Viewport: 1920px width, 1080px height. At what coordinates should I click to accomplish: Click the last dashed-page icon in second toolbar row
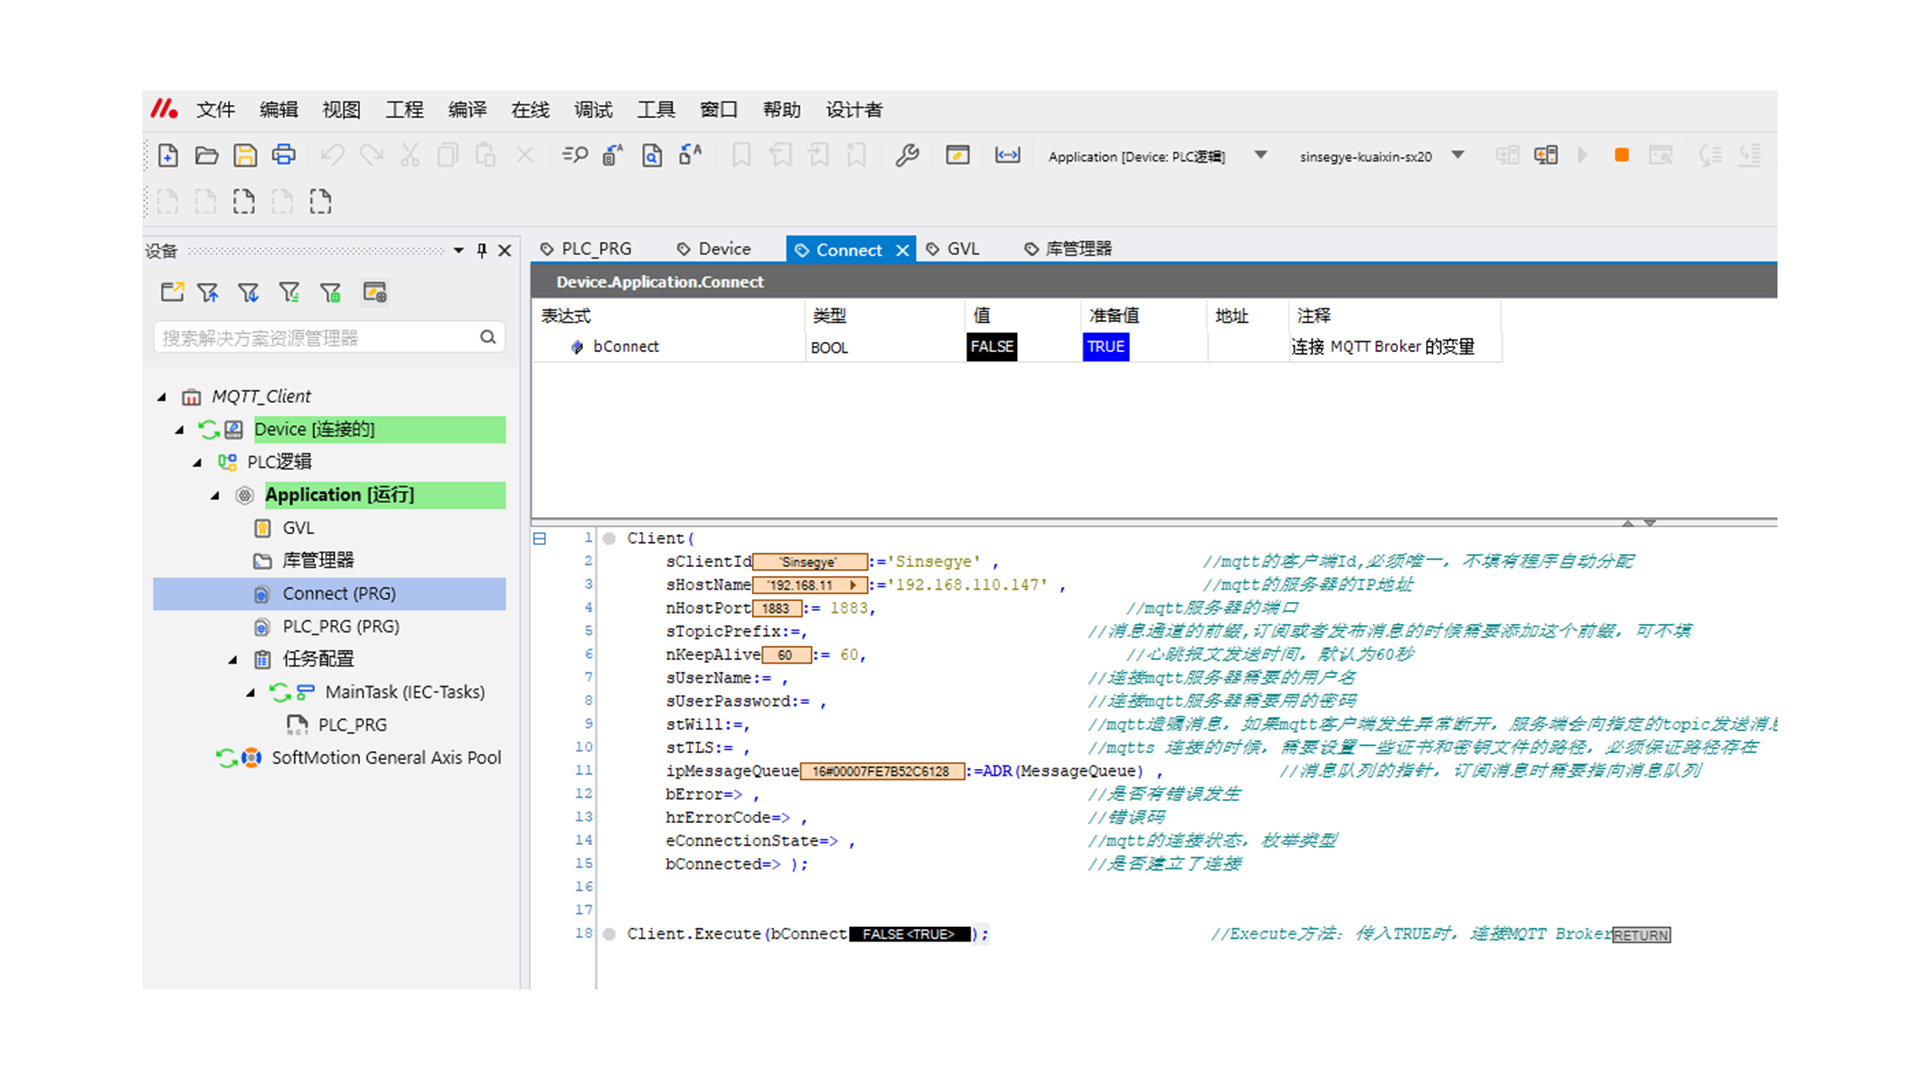(x=320, y=201)
